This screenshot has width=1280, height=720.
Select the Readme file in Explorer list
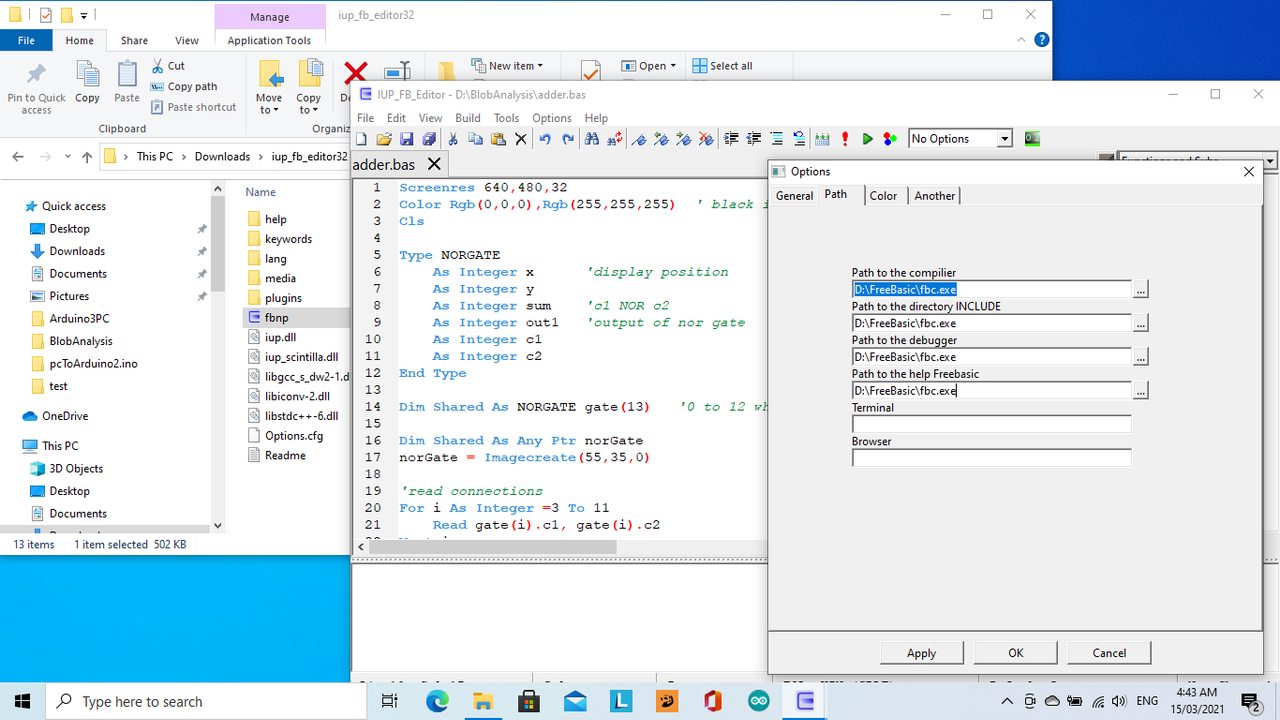[x=285, y=455]
